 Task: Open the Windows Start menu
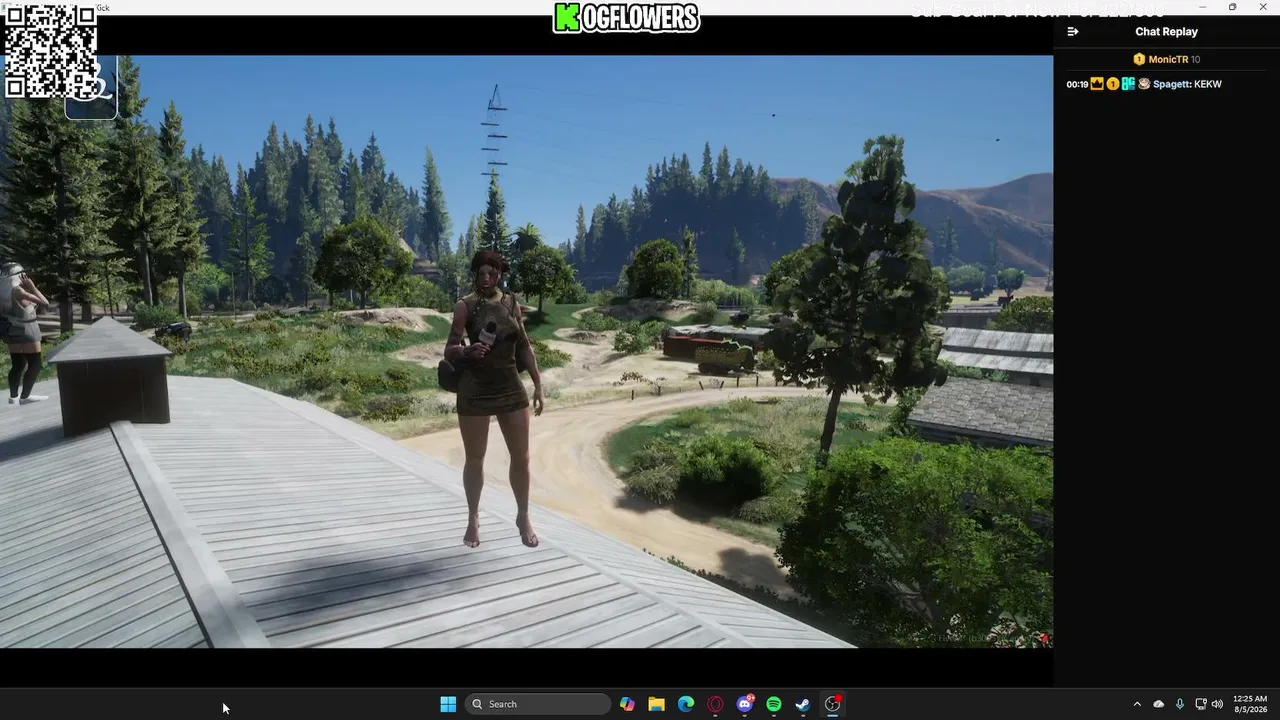point(448,704)
